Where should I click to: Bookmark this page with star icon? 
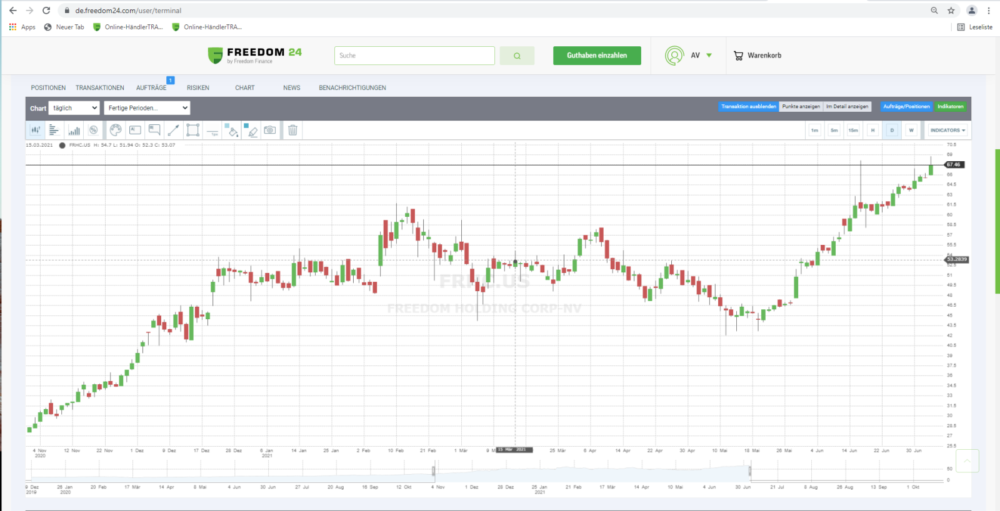click(951, 10)
